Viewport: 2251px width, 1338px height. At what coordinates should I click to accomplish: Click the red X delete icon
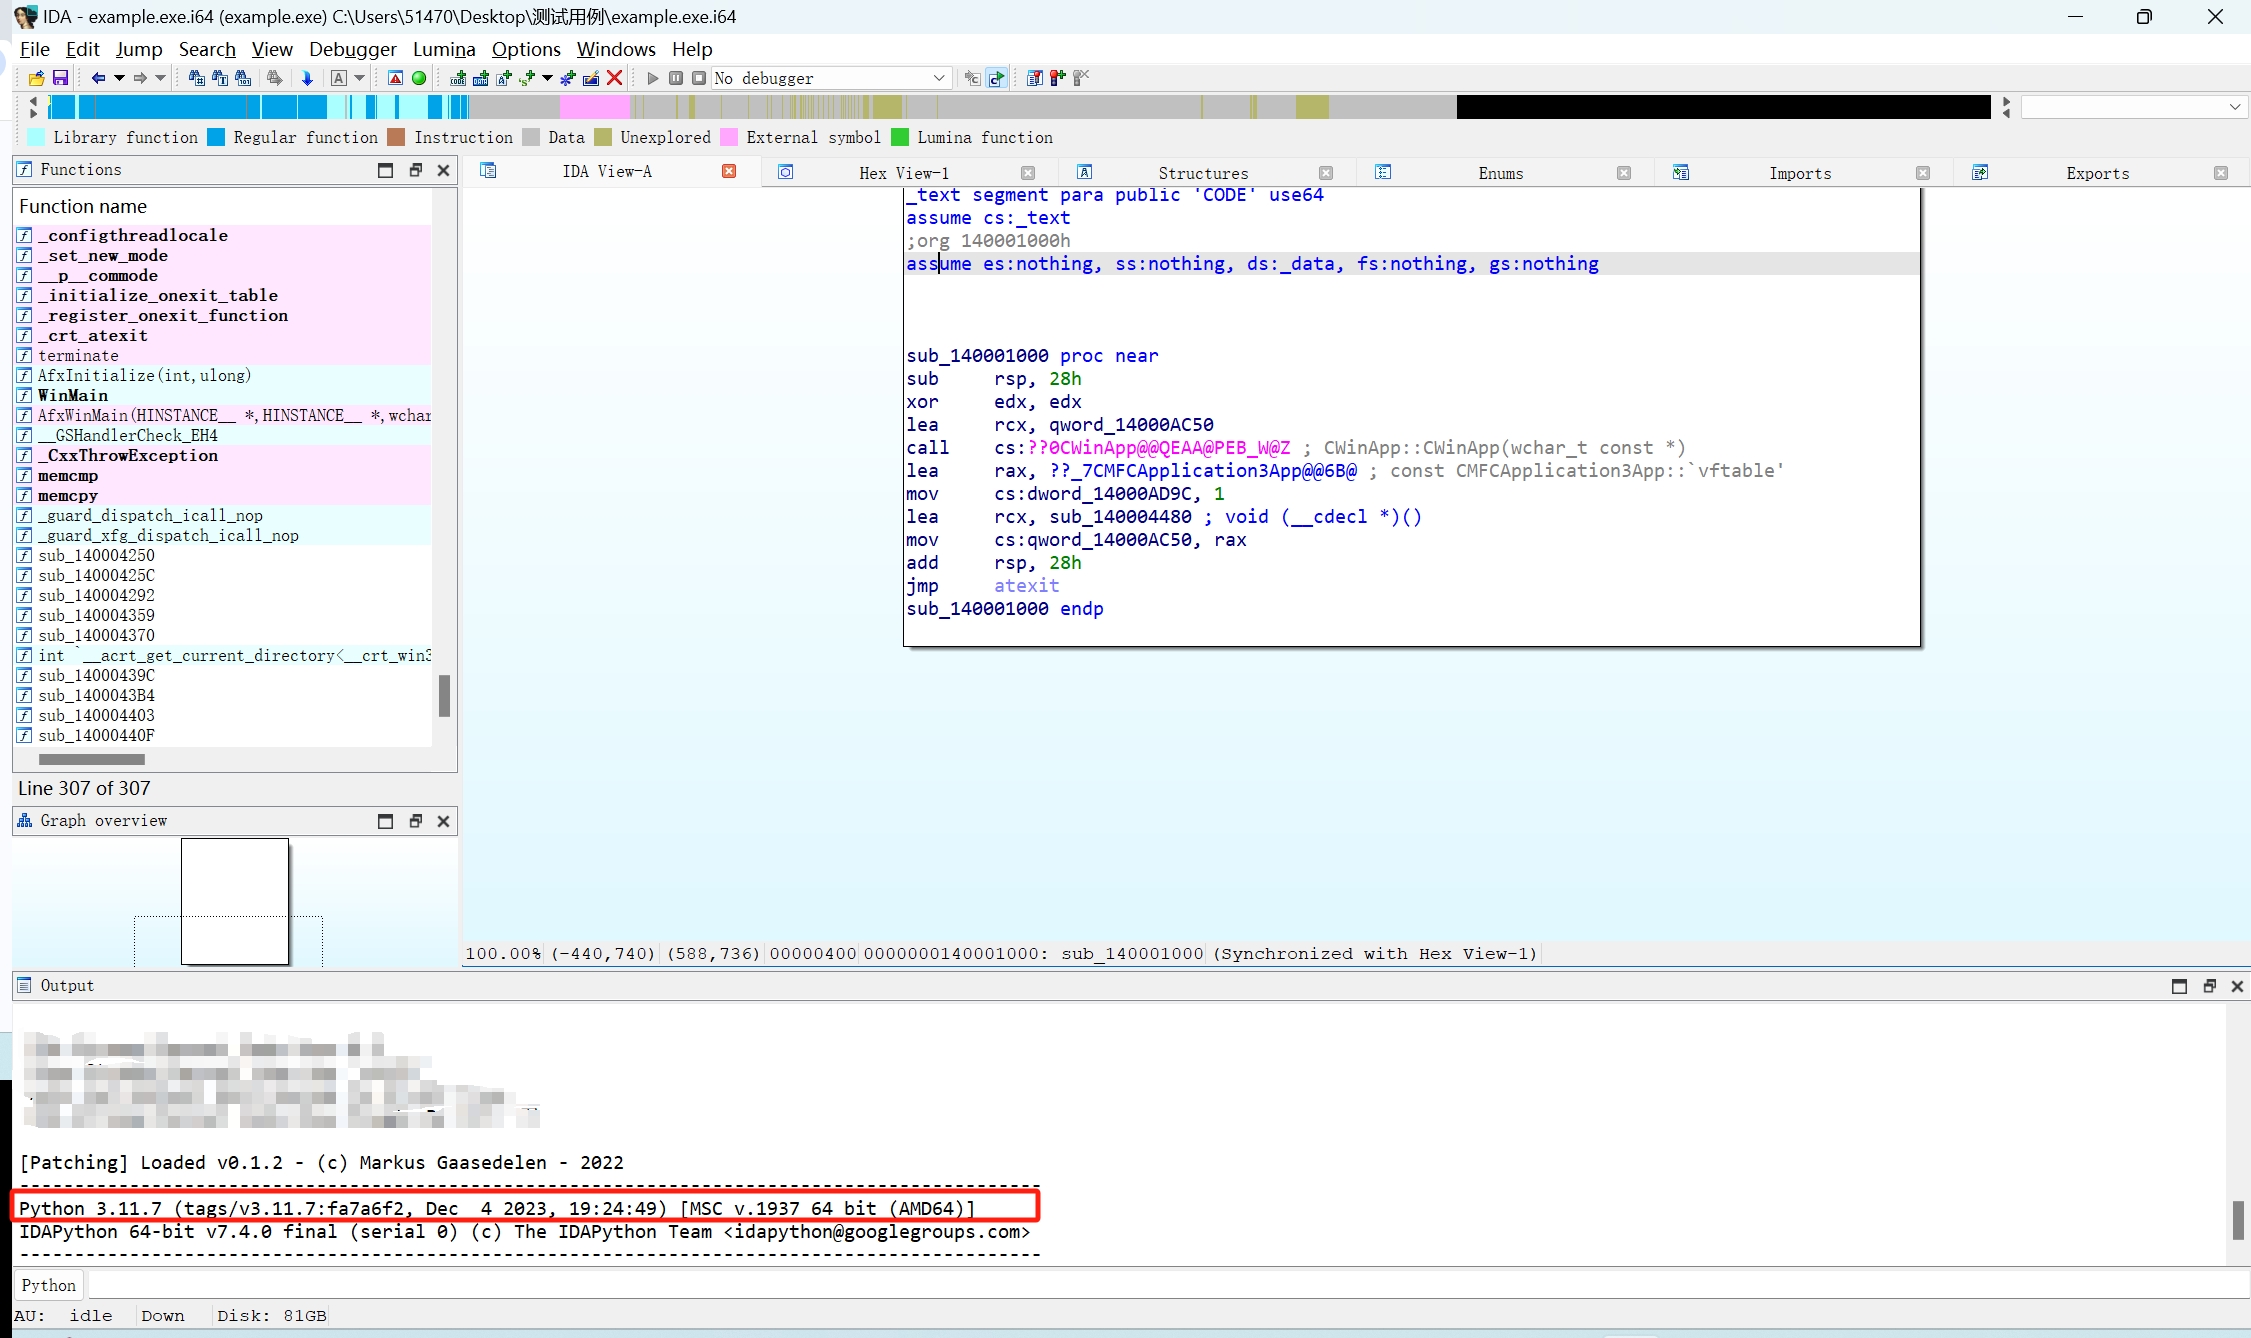(x=615, y=78)
